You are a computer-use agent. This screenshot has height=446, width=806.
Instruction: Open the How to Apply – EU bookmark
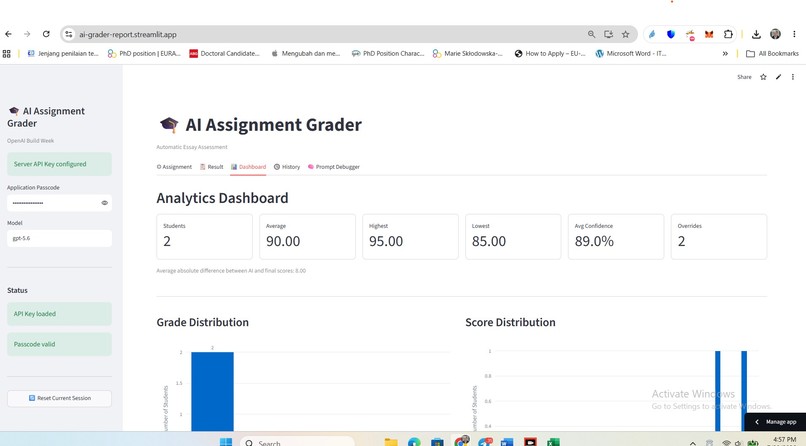(x=549, y=53)
